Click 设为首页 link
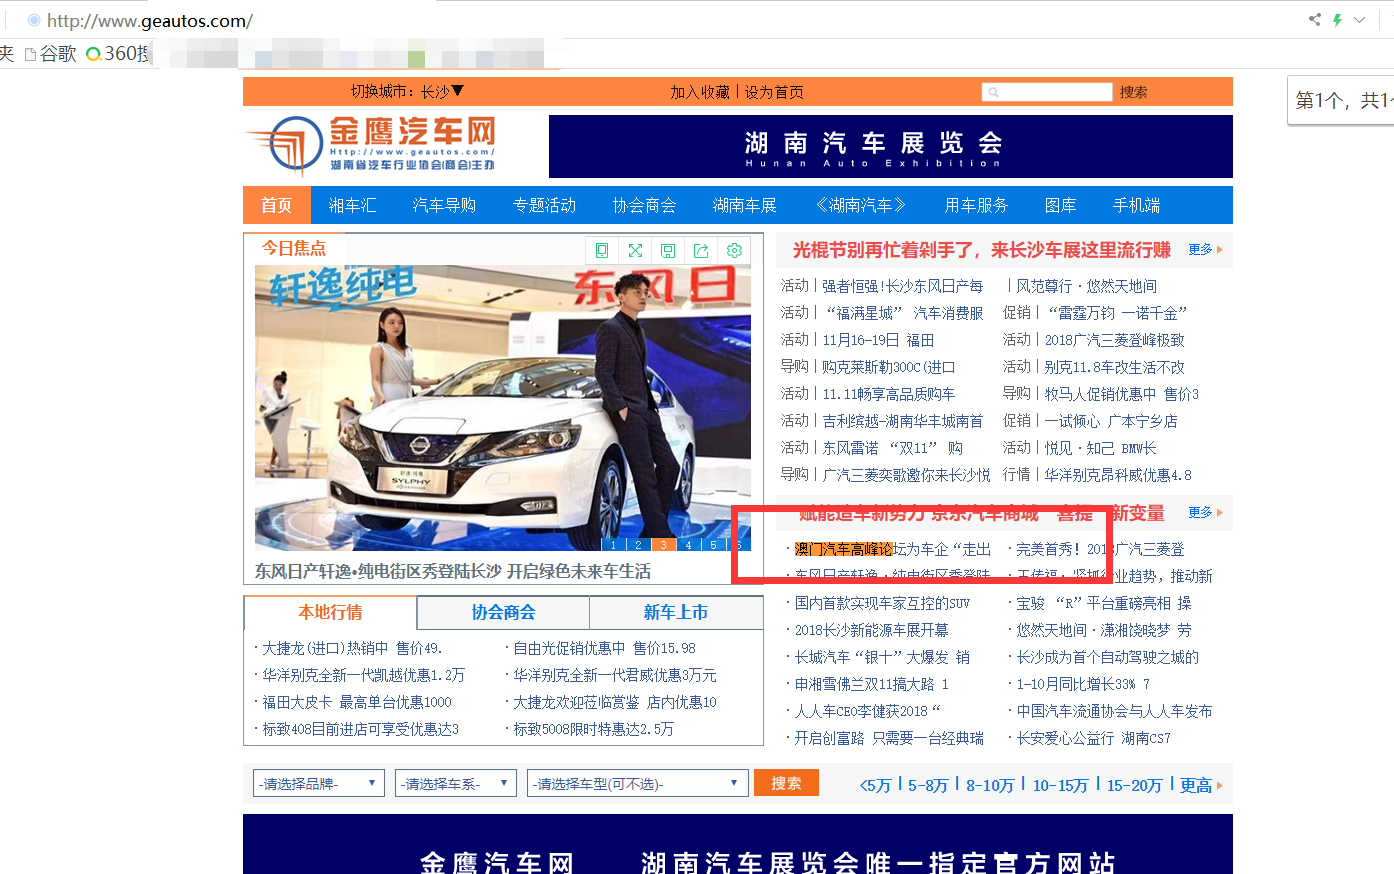 (x=774, y=92)
